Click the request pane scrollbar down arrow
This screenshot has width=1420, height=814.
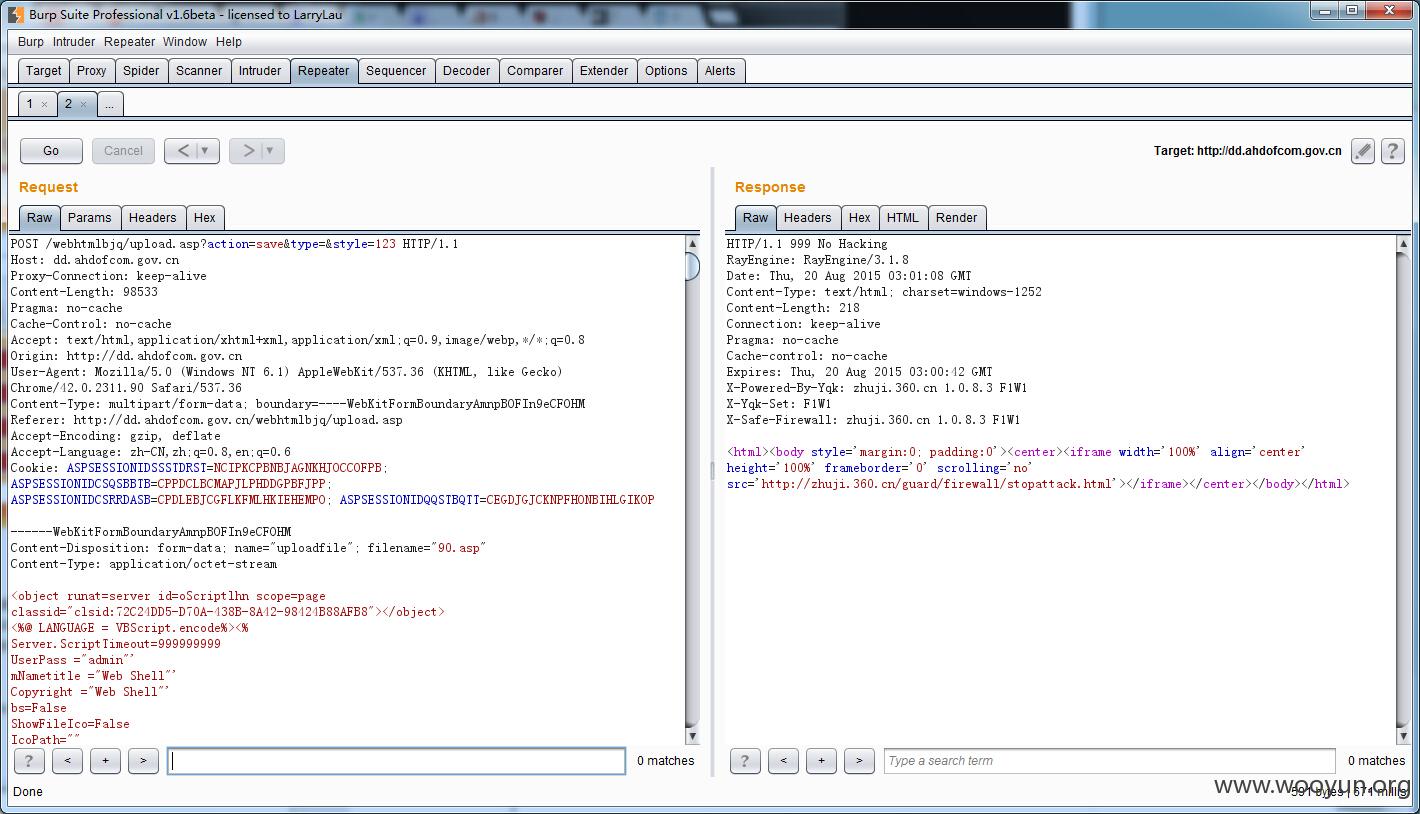[692, 737]
